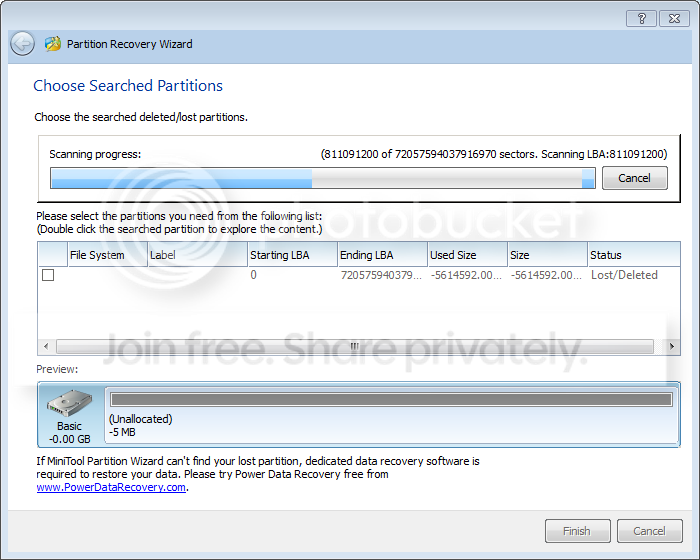Click the Partition Recovery Wizard title icon
Screen dimensions: 700x560
tap(53, 44)
